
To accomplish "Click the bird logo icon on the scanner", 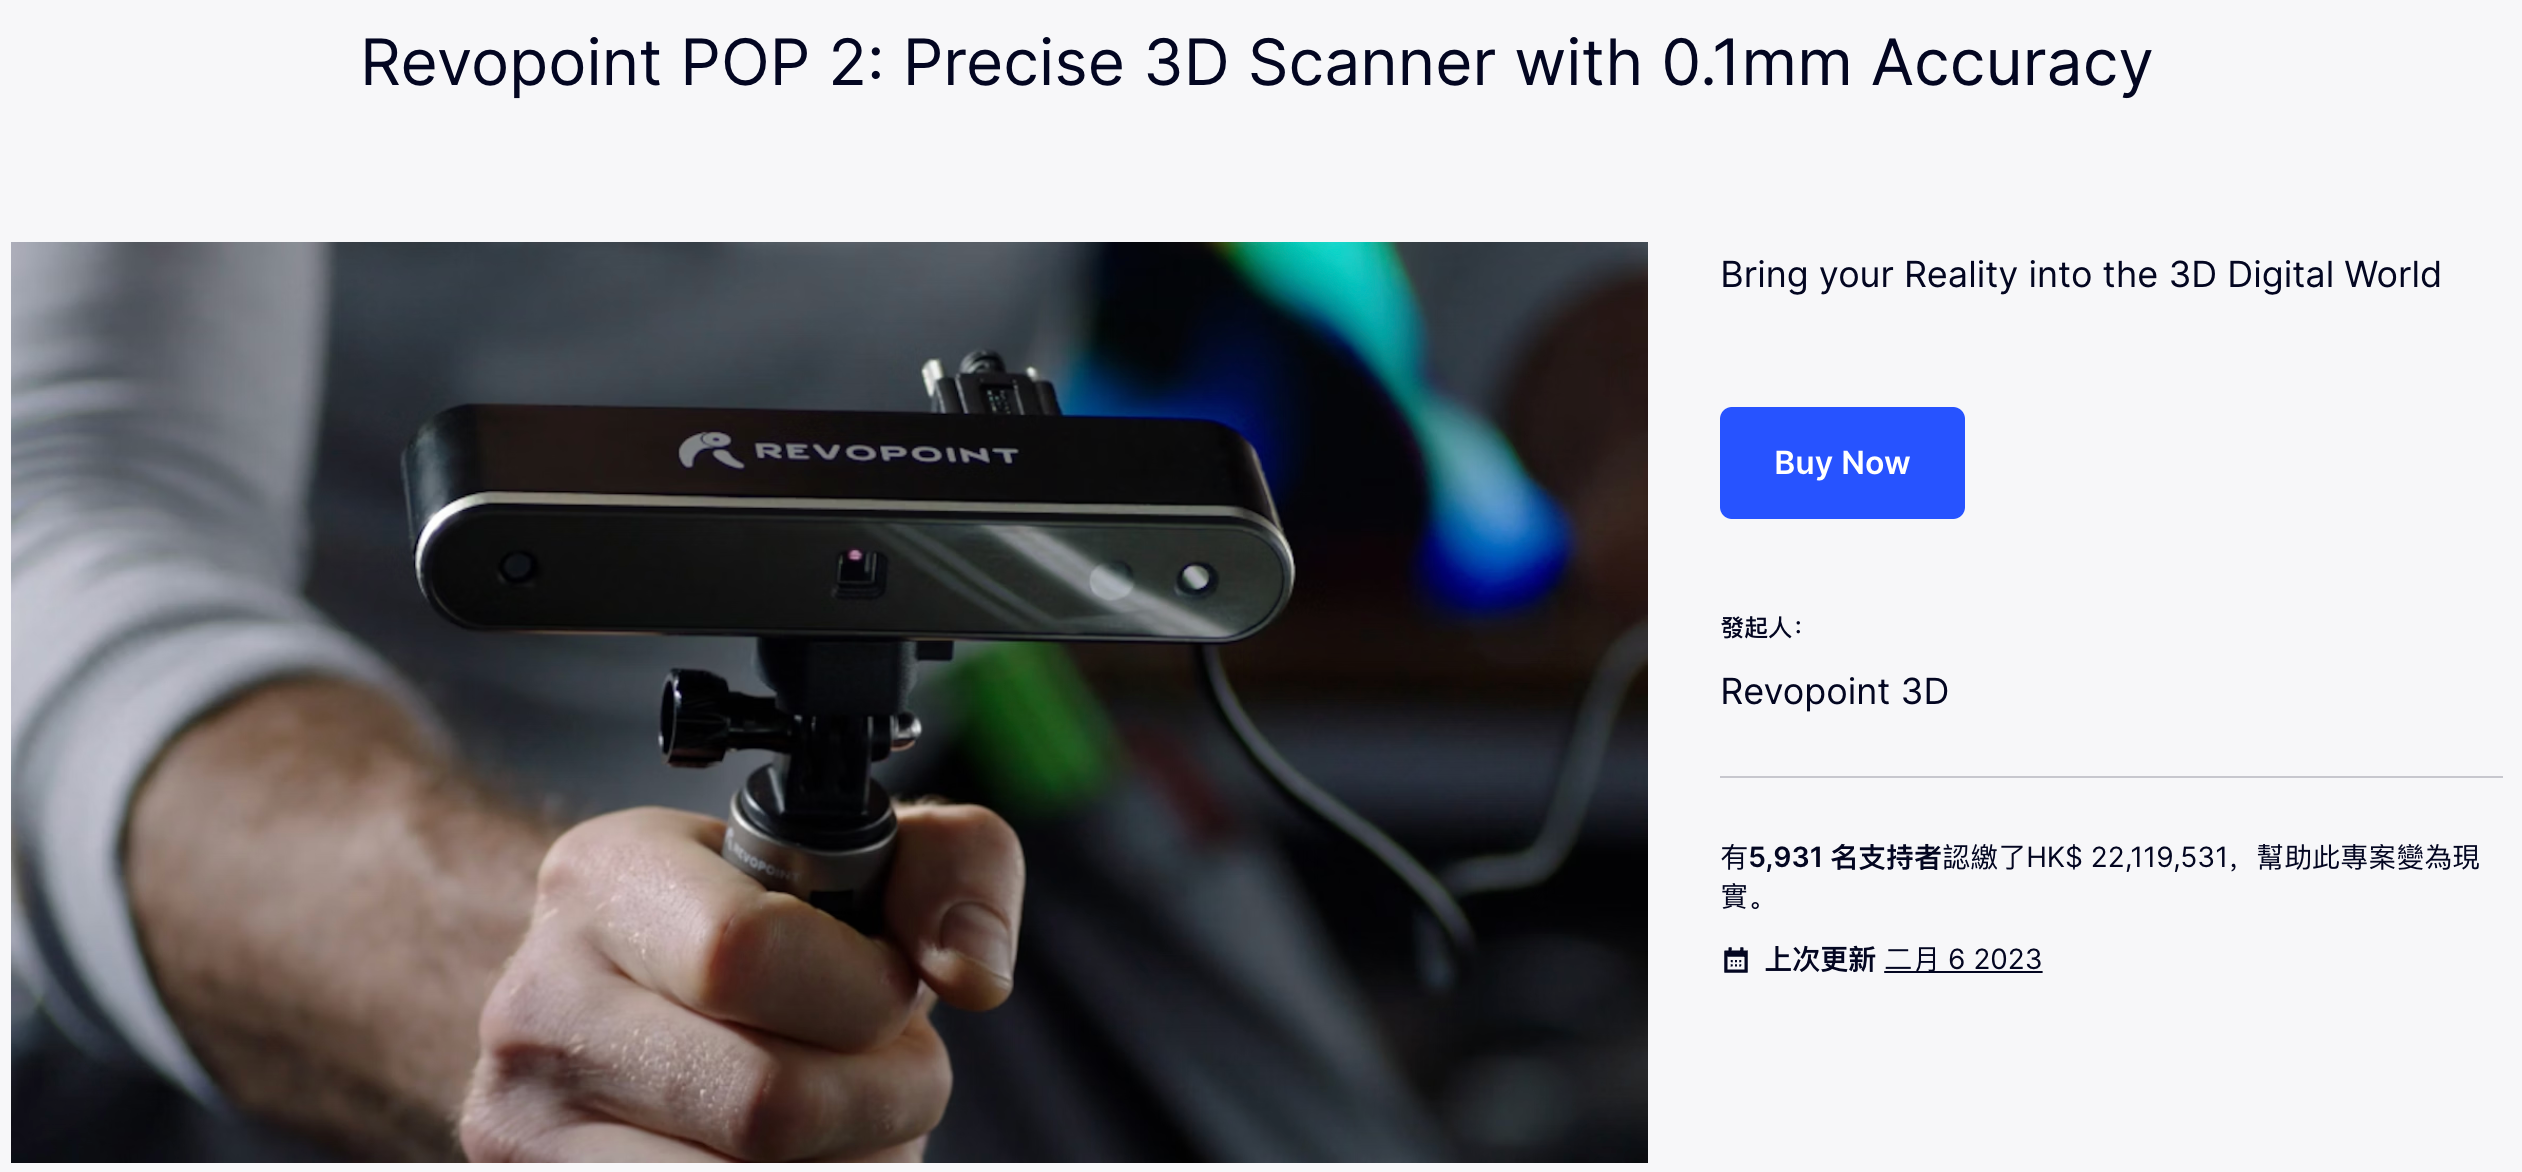I will click(x=709, y=451).
